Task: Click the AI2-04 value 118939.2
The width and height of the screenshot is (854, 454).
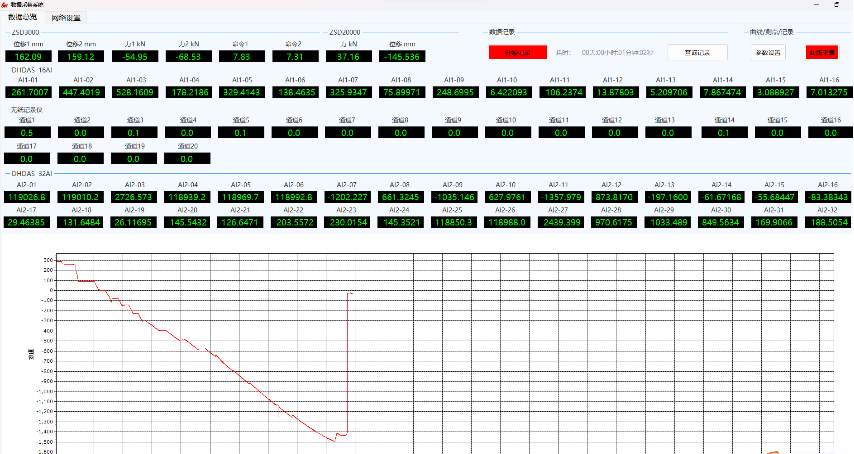Action: point(187,197)
